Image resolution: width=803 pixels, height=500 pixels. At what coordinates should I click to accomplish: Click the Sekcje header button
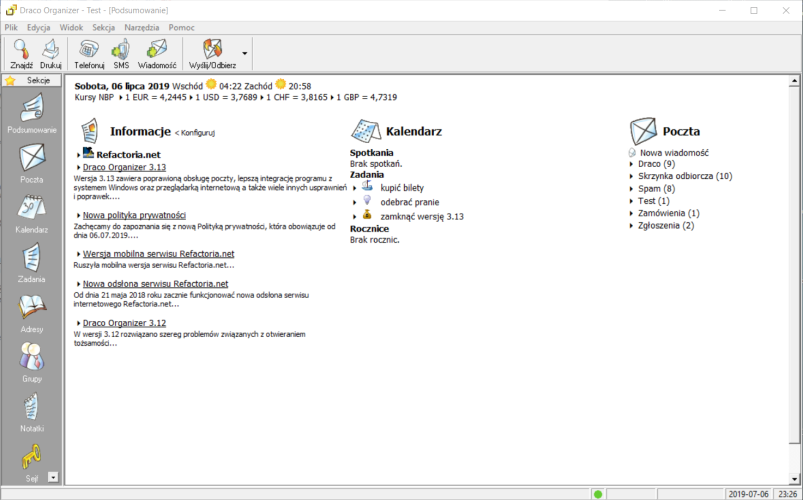(32, 80)
